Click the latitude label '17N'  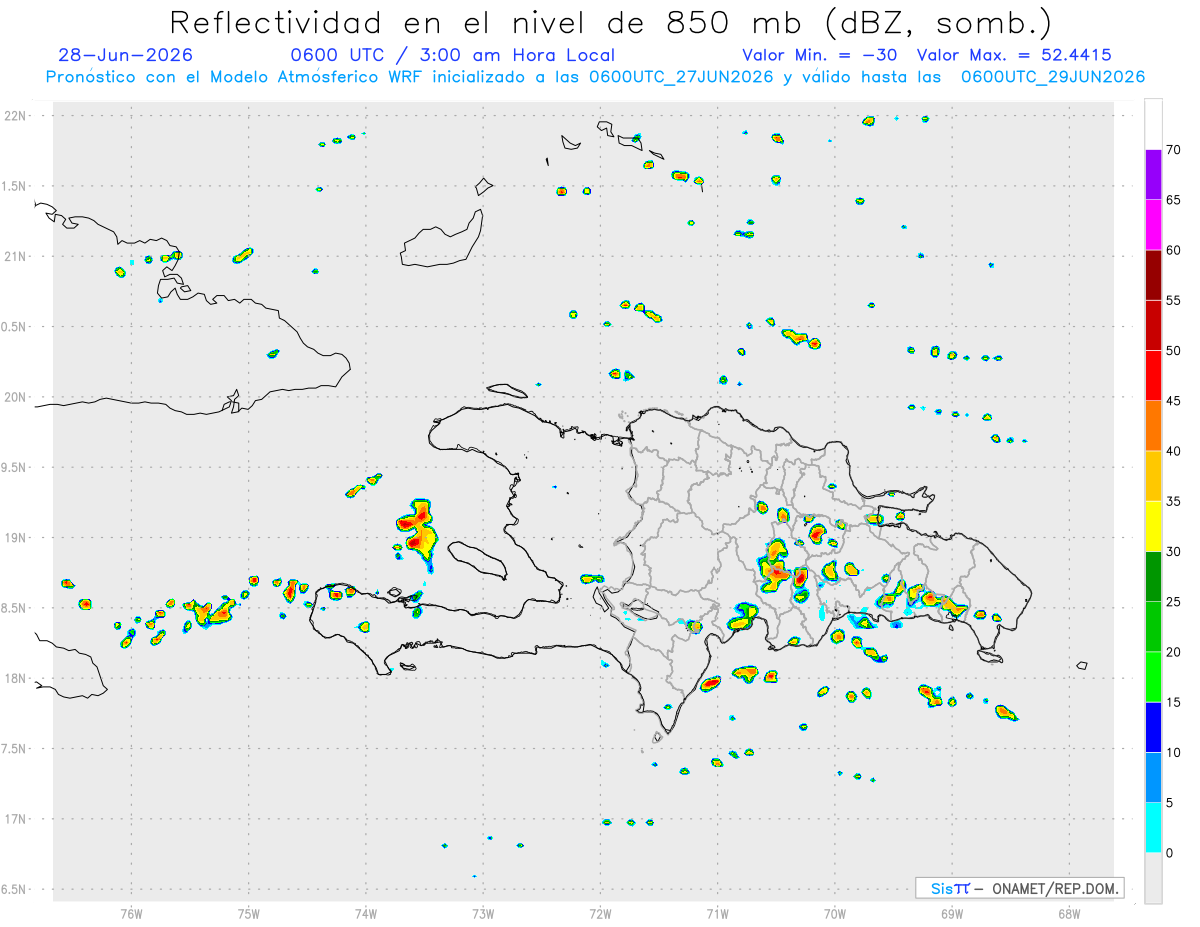16,818
